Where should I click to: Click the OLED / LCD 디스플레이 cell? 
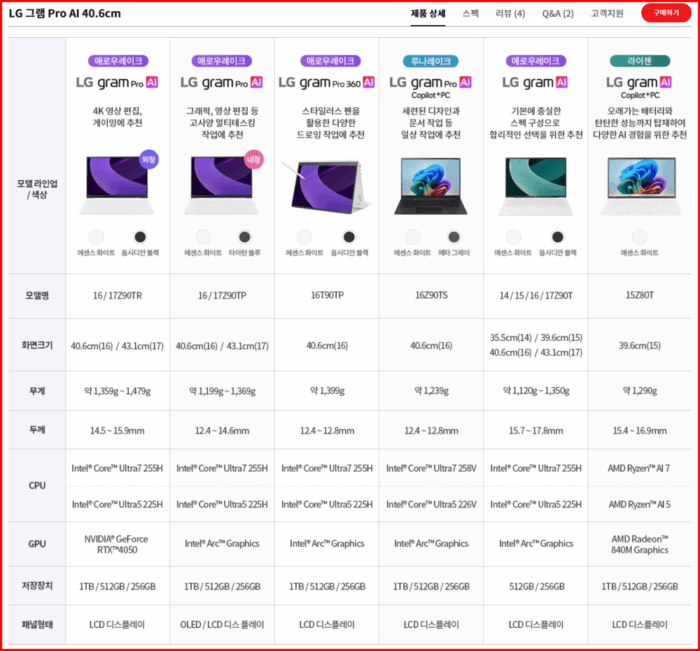tap(222, 624)
